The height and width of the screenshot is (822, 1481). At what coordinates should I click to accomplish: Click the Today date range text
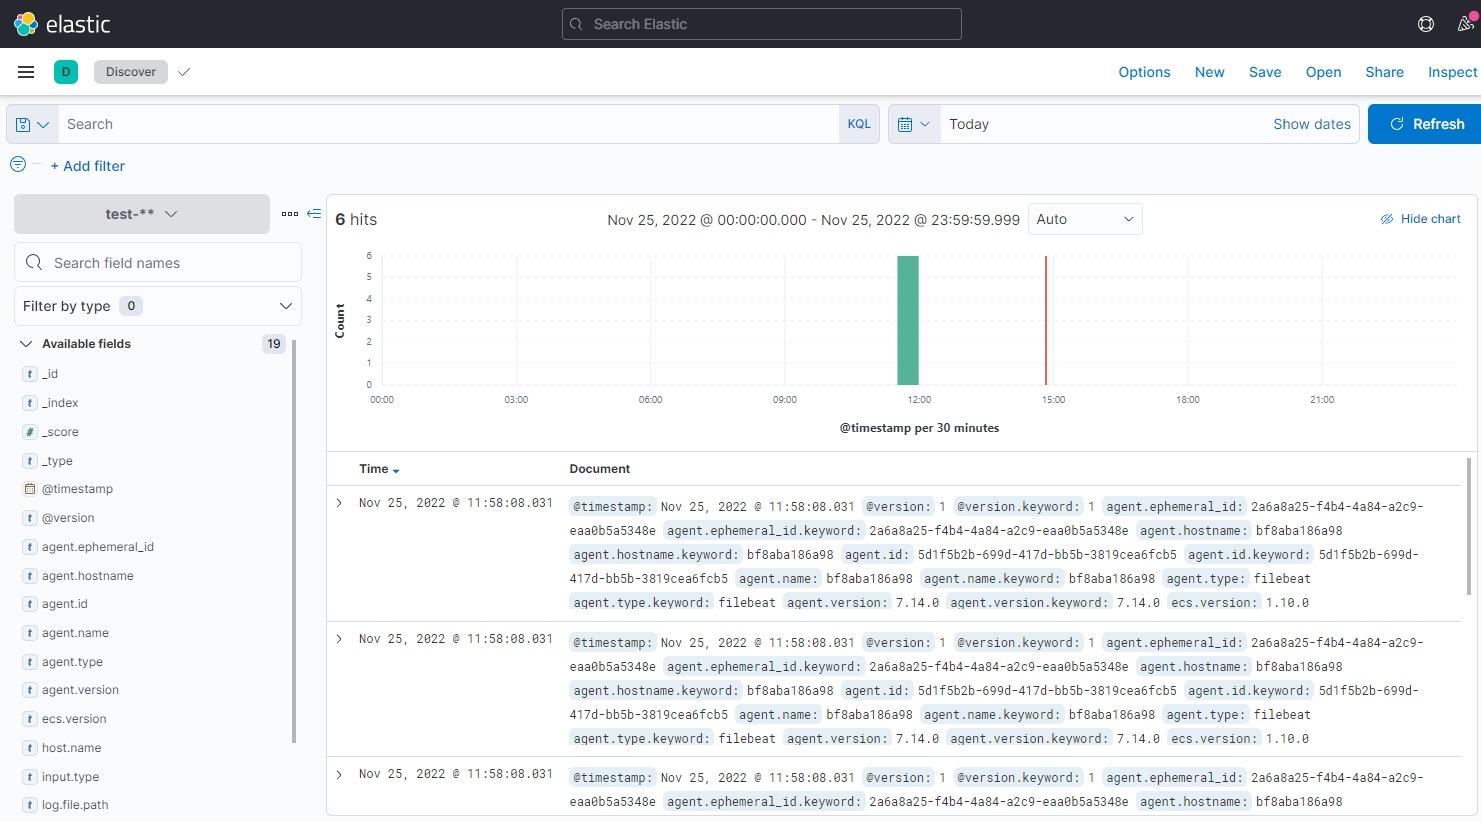click(969, 124)
